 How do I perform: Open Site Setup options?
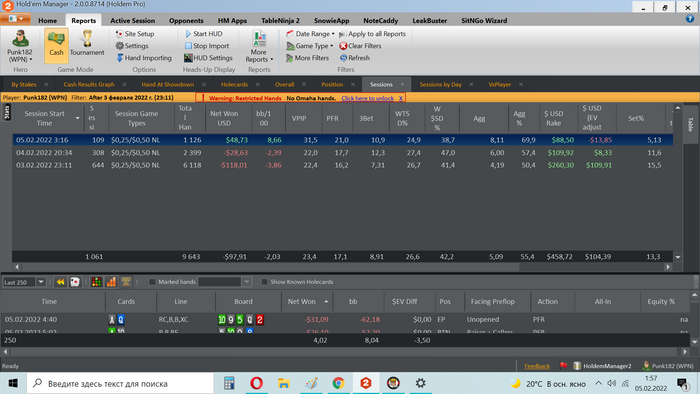click(135, 34)
